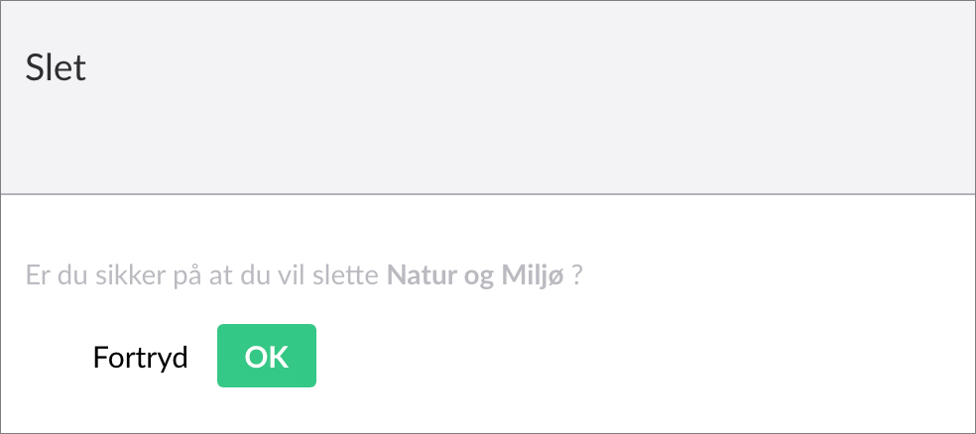Click the grey Slet header bar
This screenshot has width=976, height=434.
pos(488,98)
